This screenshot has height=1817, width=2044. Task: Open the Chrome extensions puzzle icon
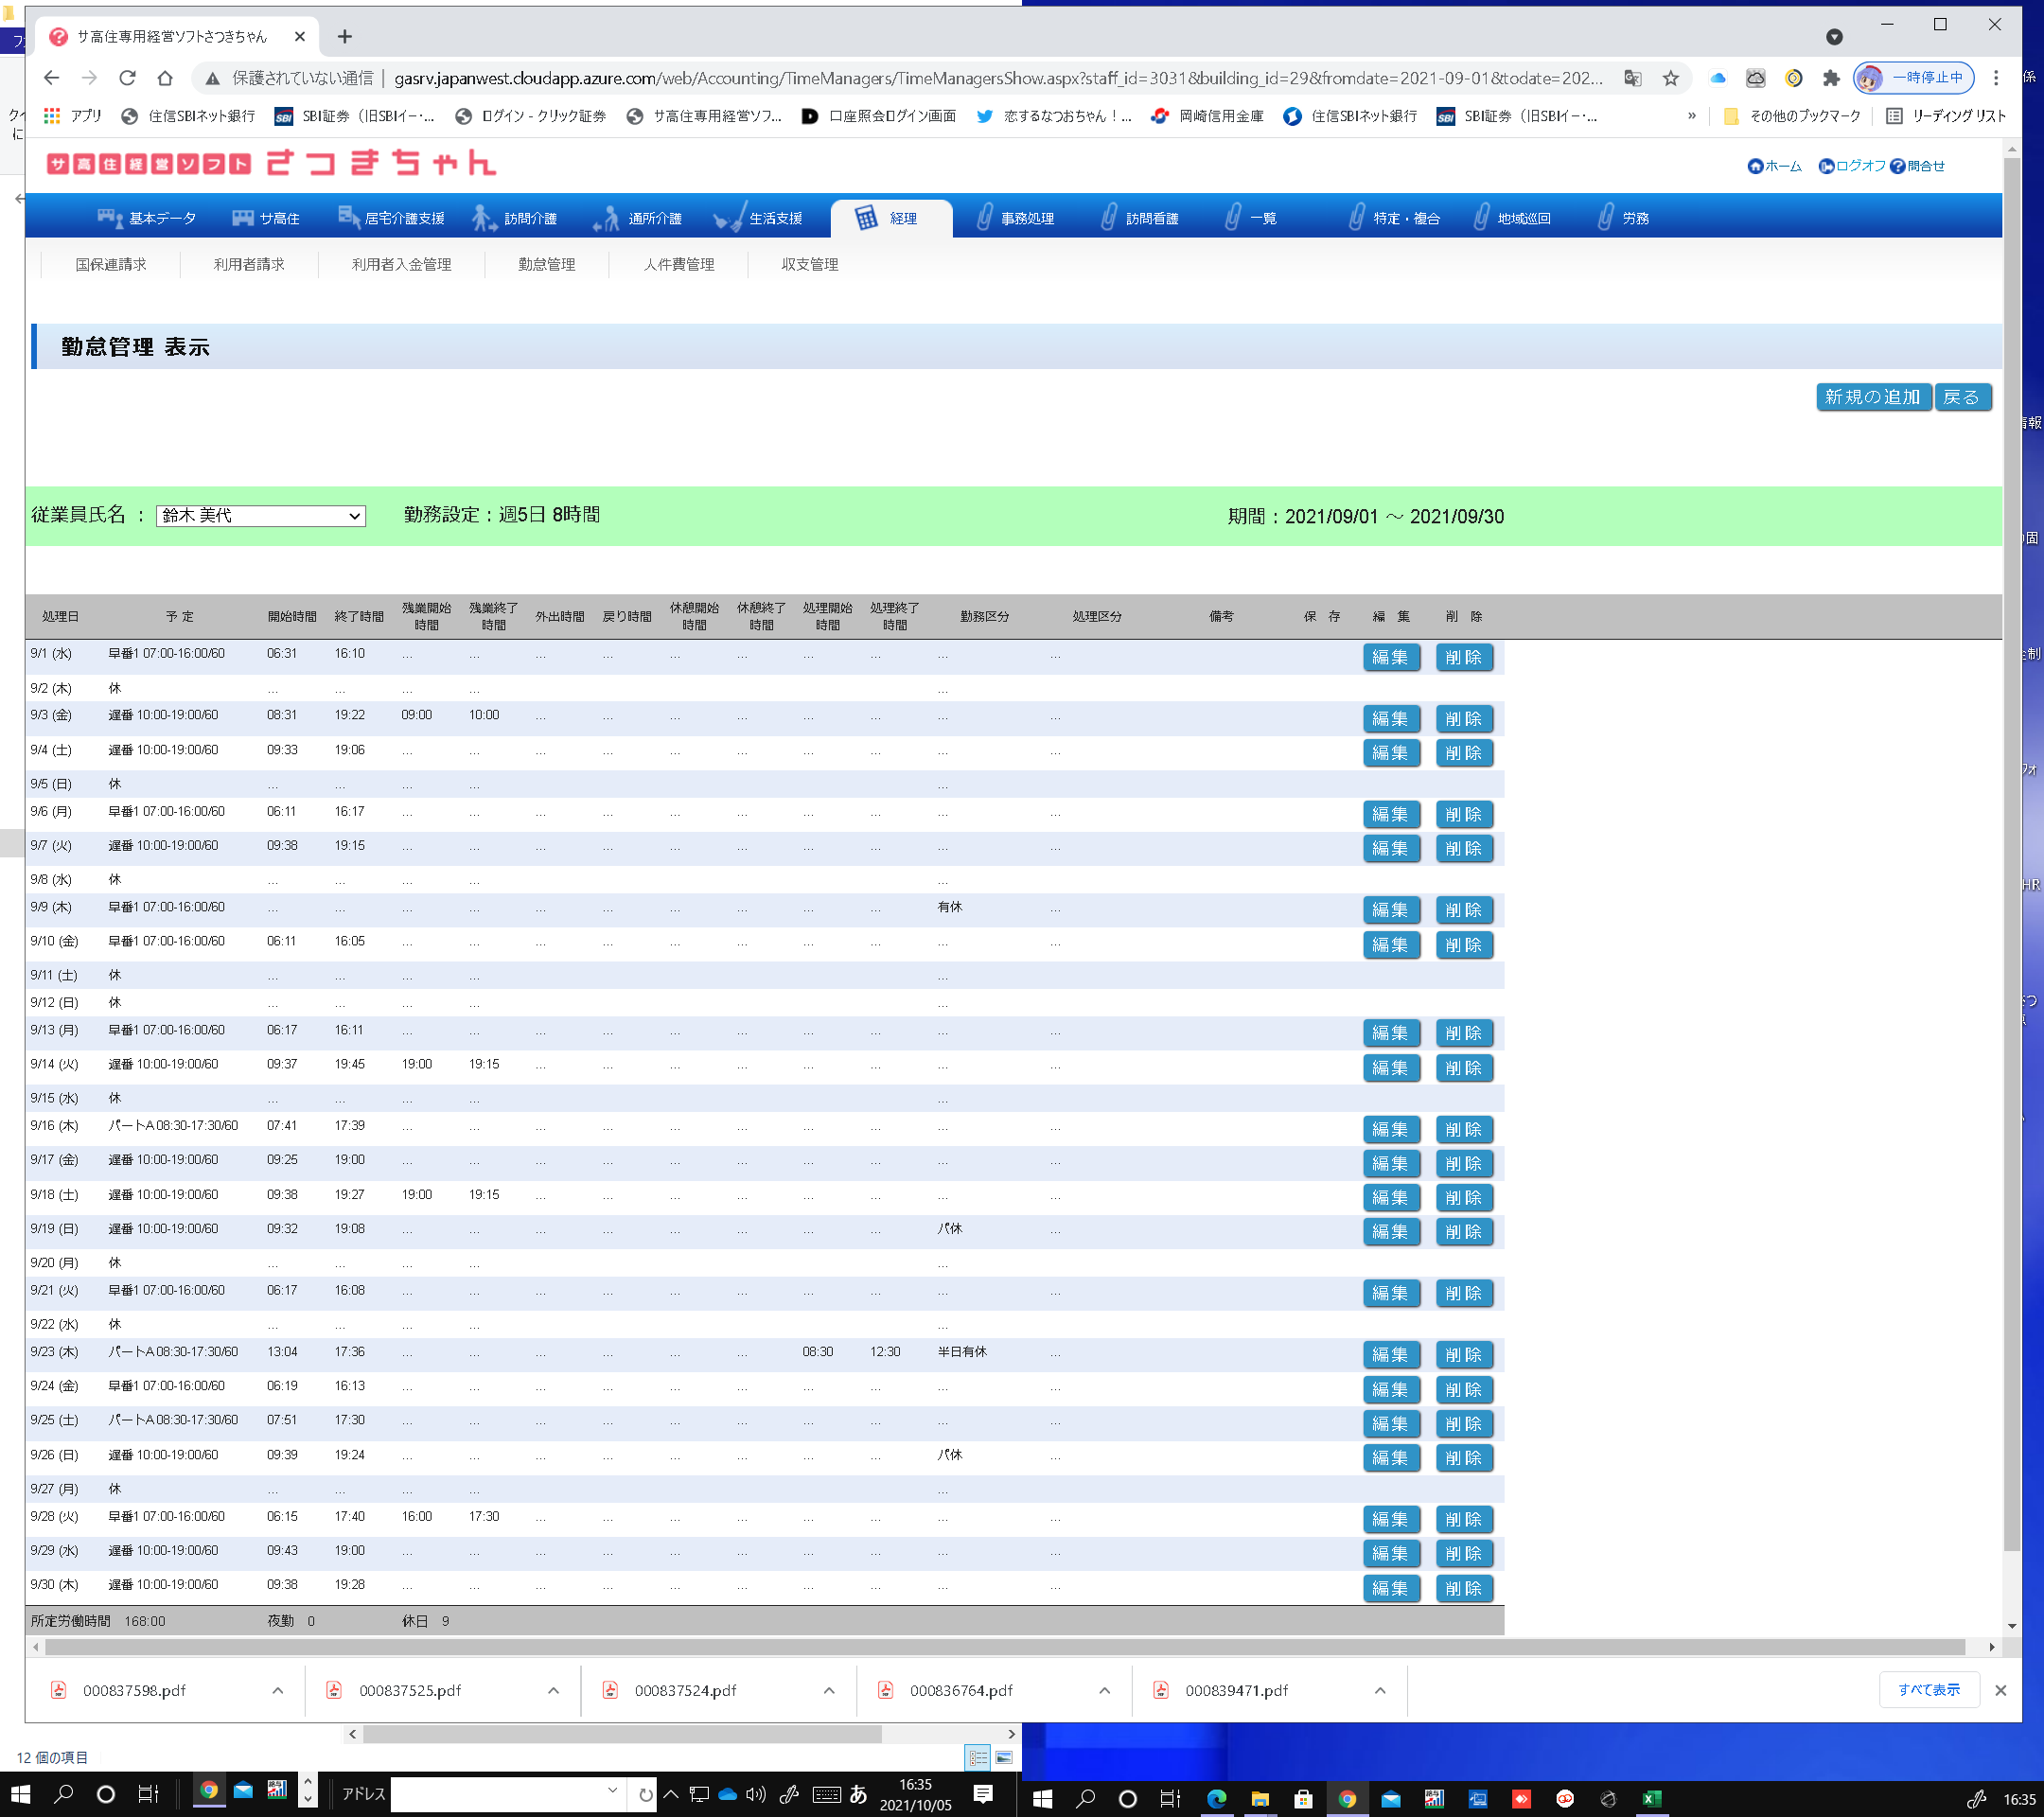tap(1831, 78)
